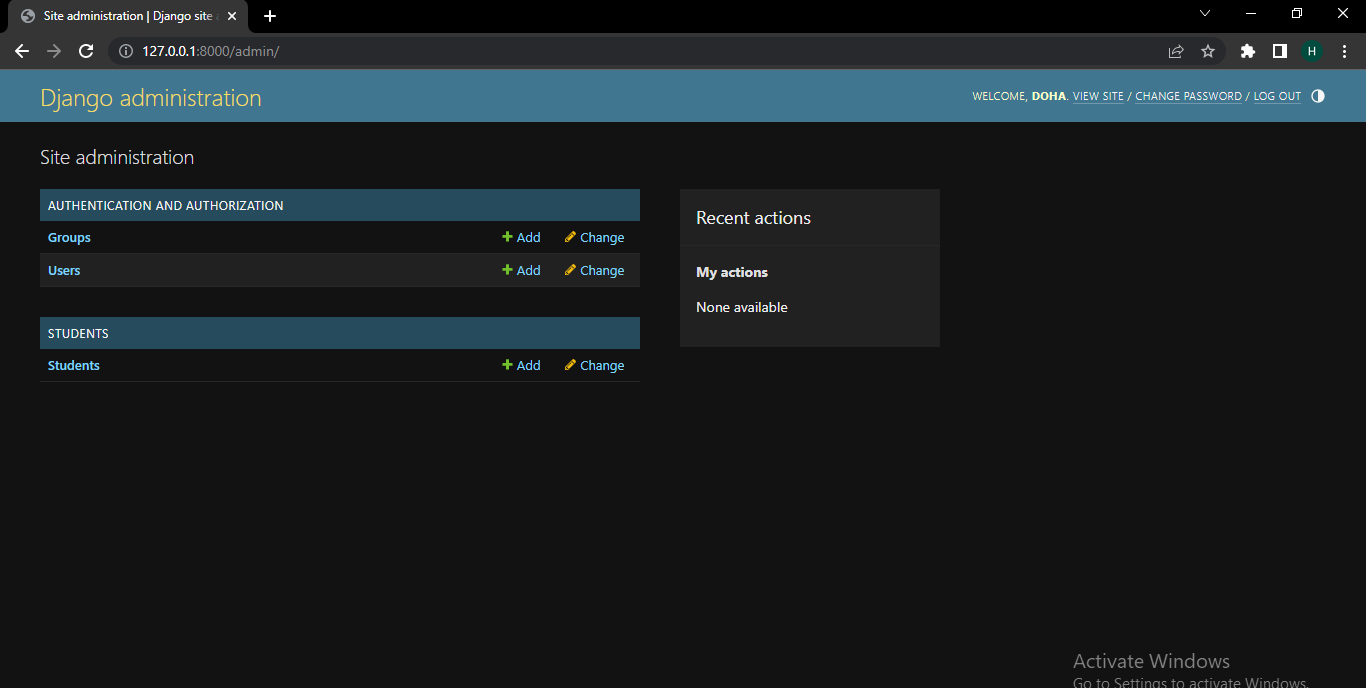The image size is (1366, 688).
Task: Open the browser side panel toggle
Action: click(1280, 51)
